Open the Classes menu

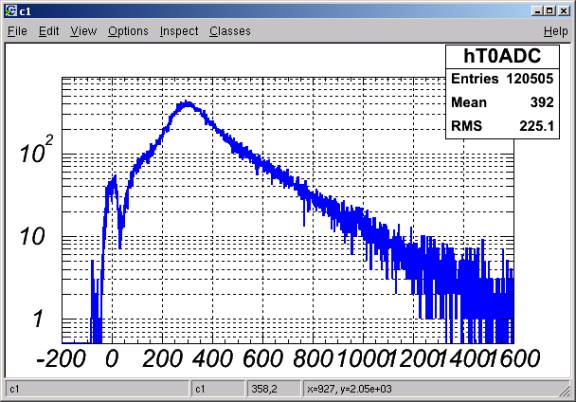tap(230, 31)
